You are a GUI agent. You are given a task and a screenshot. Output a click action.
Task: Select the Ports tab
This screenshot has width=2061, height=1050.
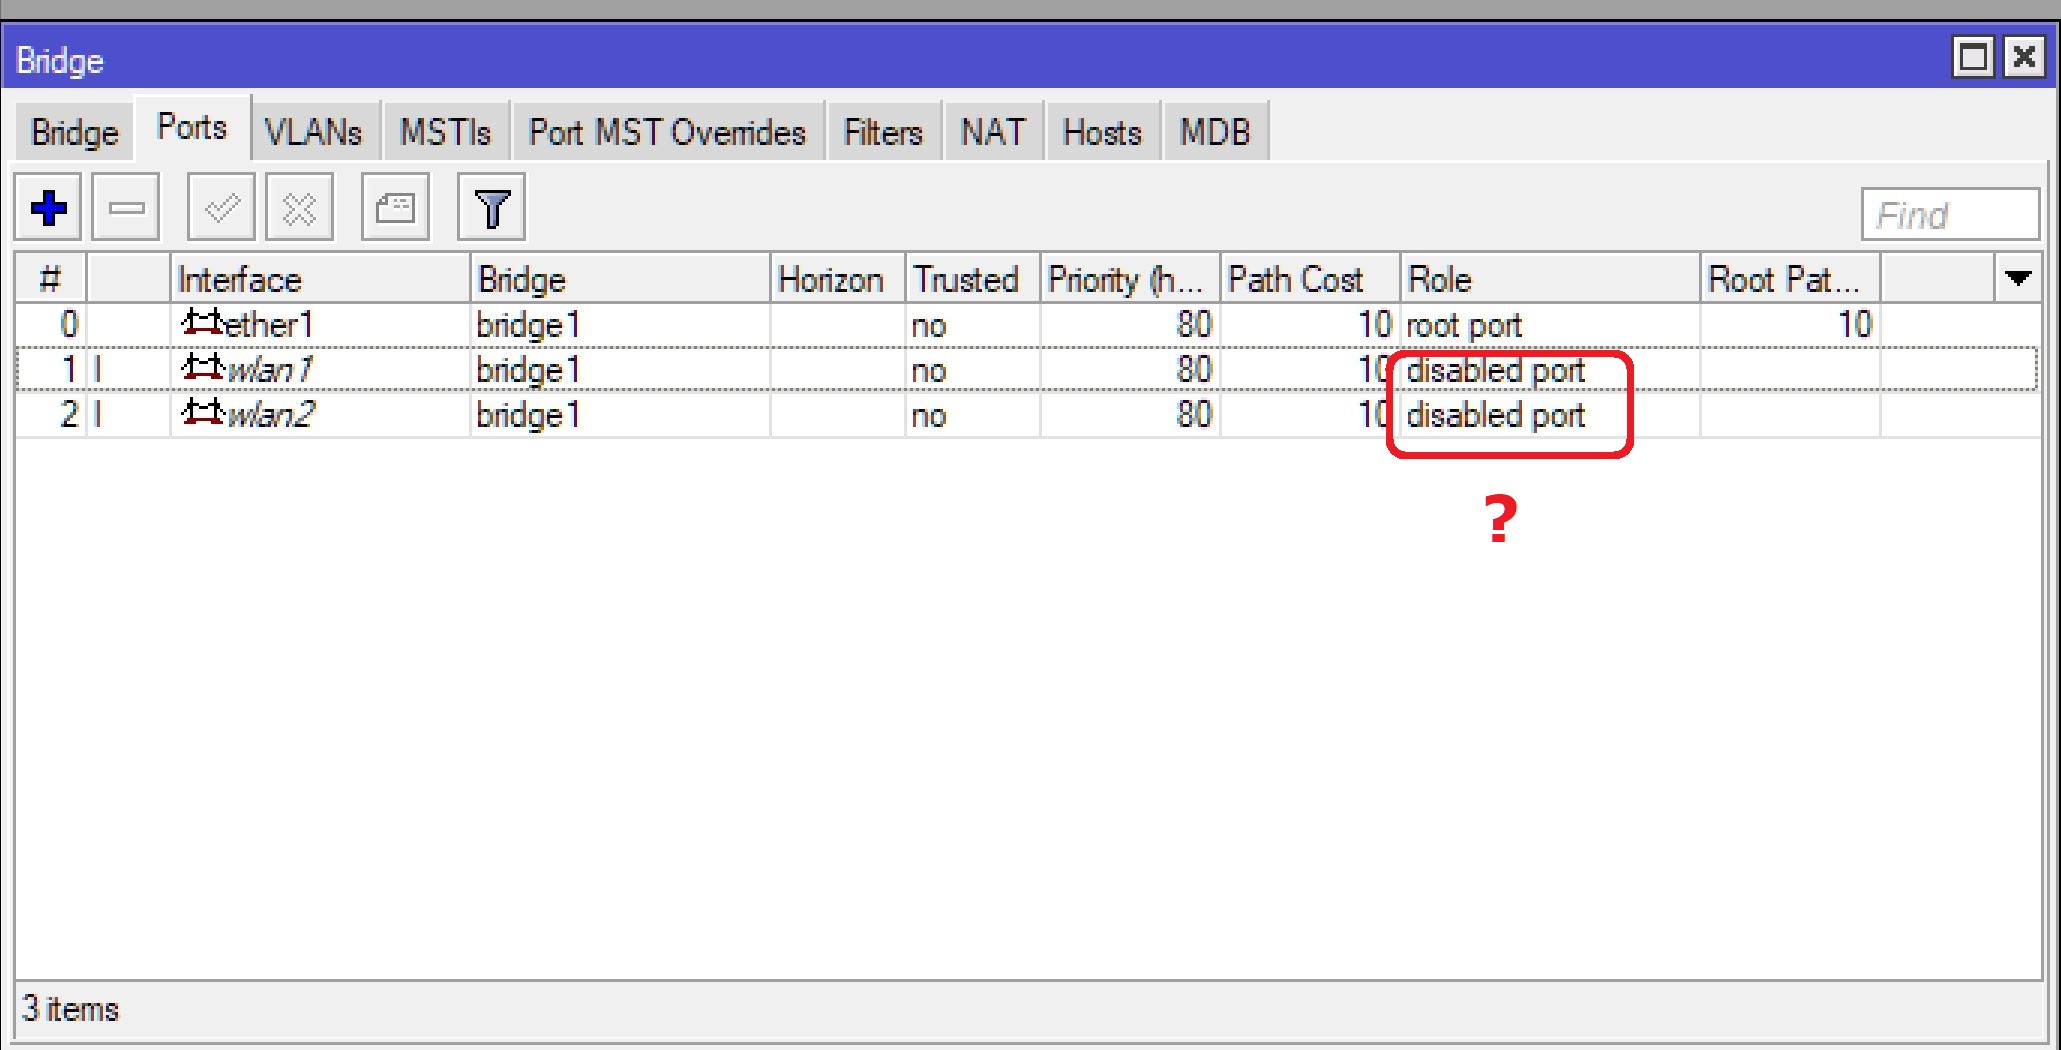(192, 127)
